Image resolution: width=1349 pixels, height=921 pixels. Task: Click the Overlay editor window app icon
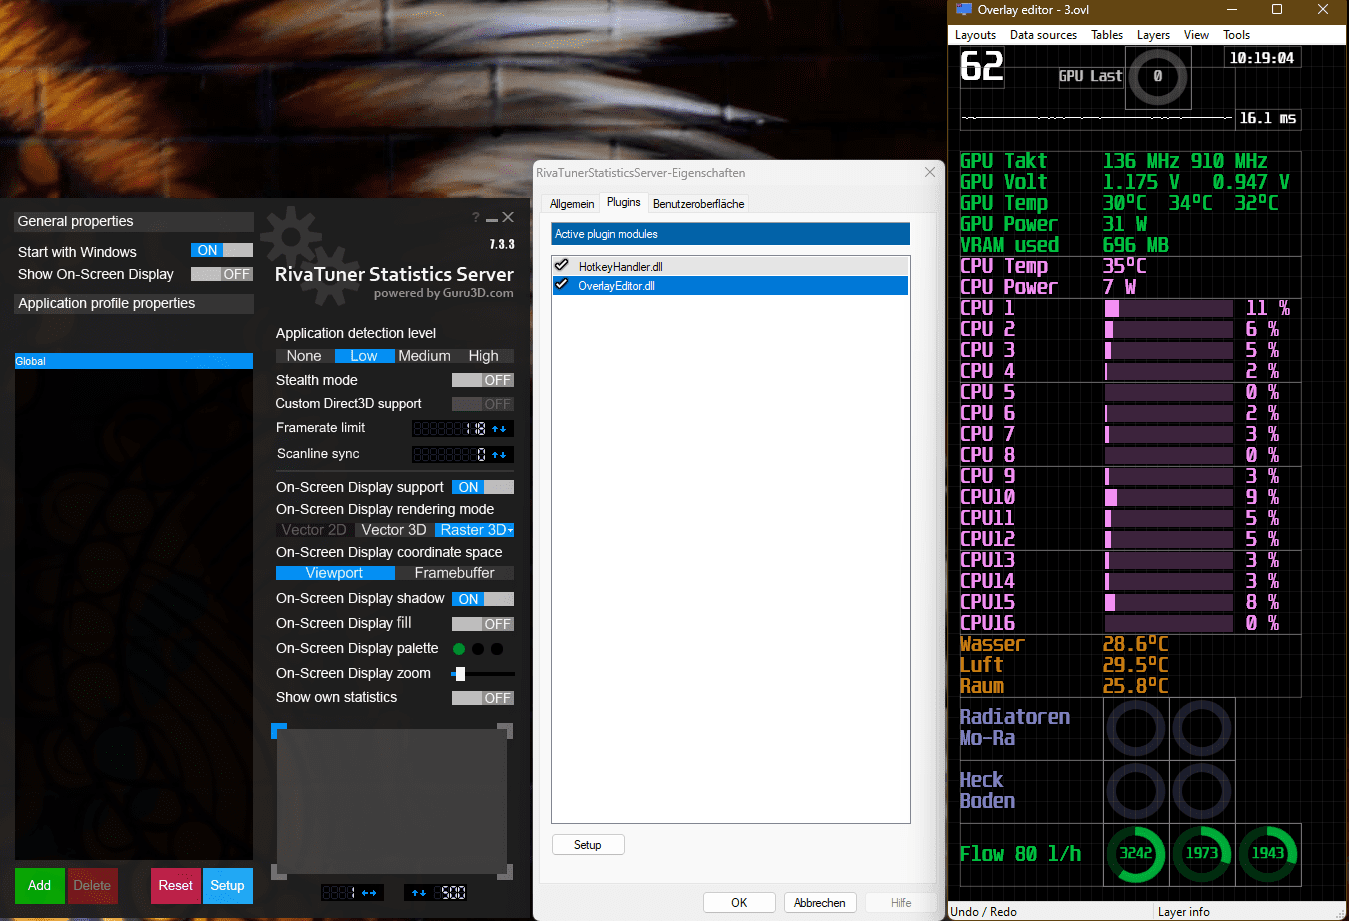click(964, 9)
